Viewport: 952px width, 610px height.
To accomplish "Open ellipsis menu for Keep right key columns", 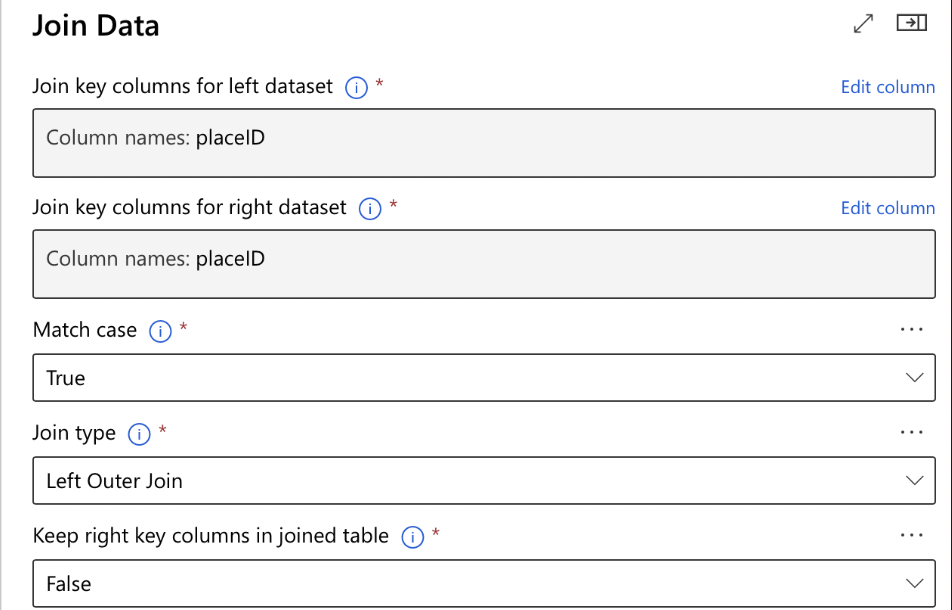I will tap(911, 536).
